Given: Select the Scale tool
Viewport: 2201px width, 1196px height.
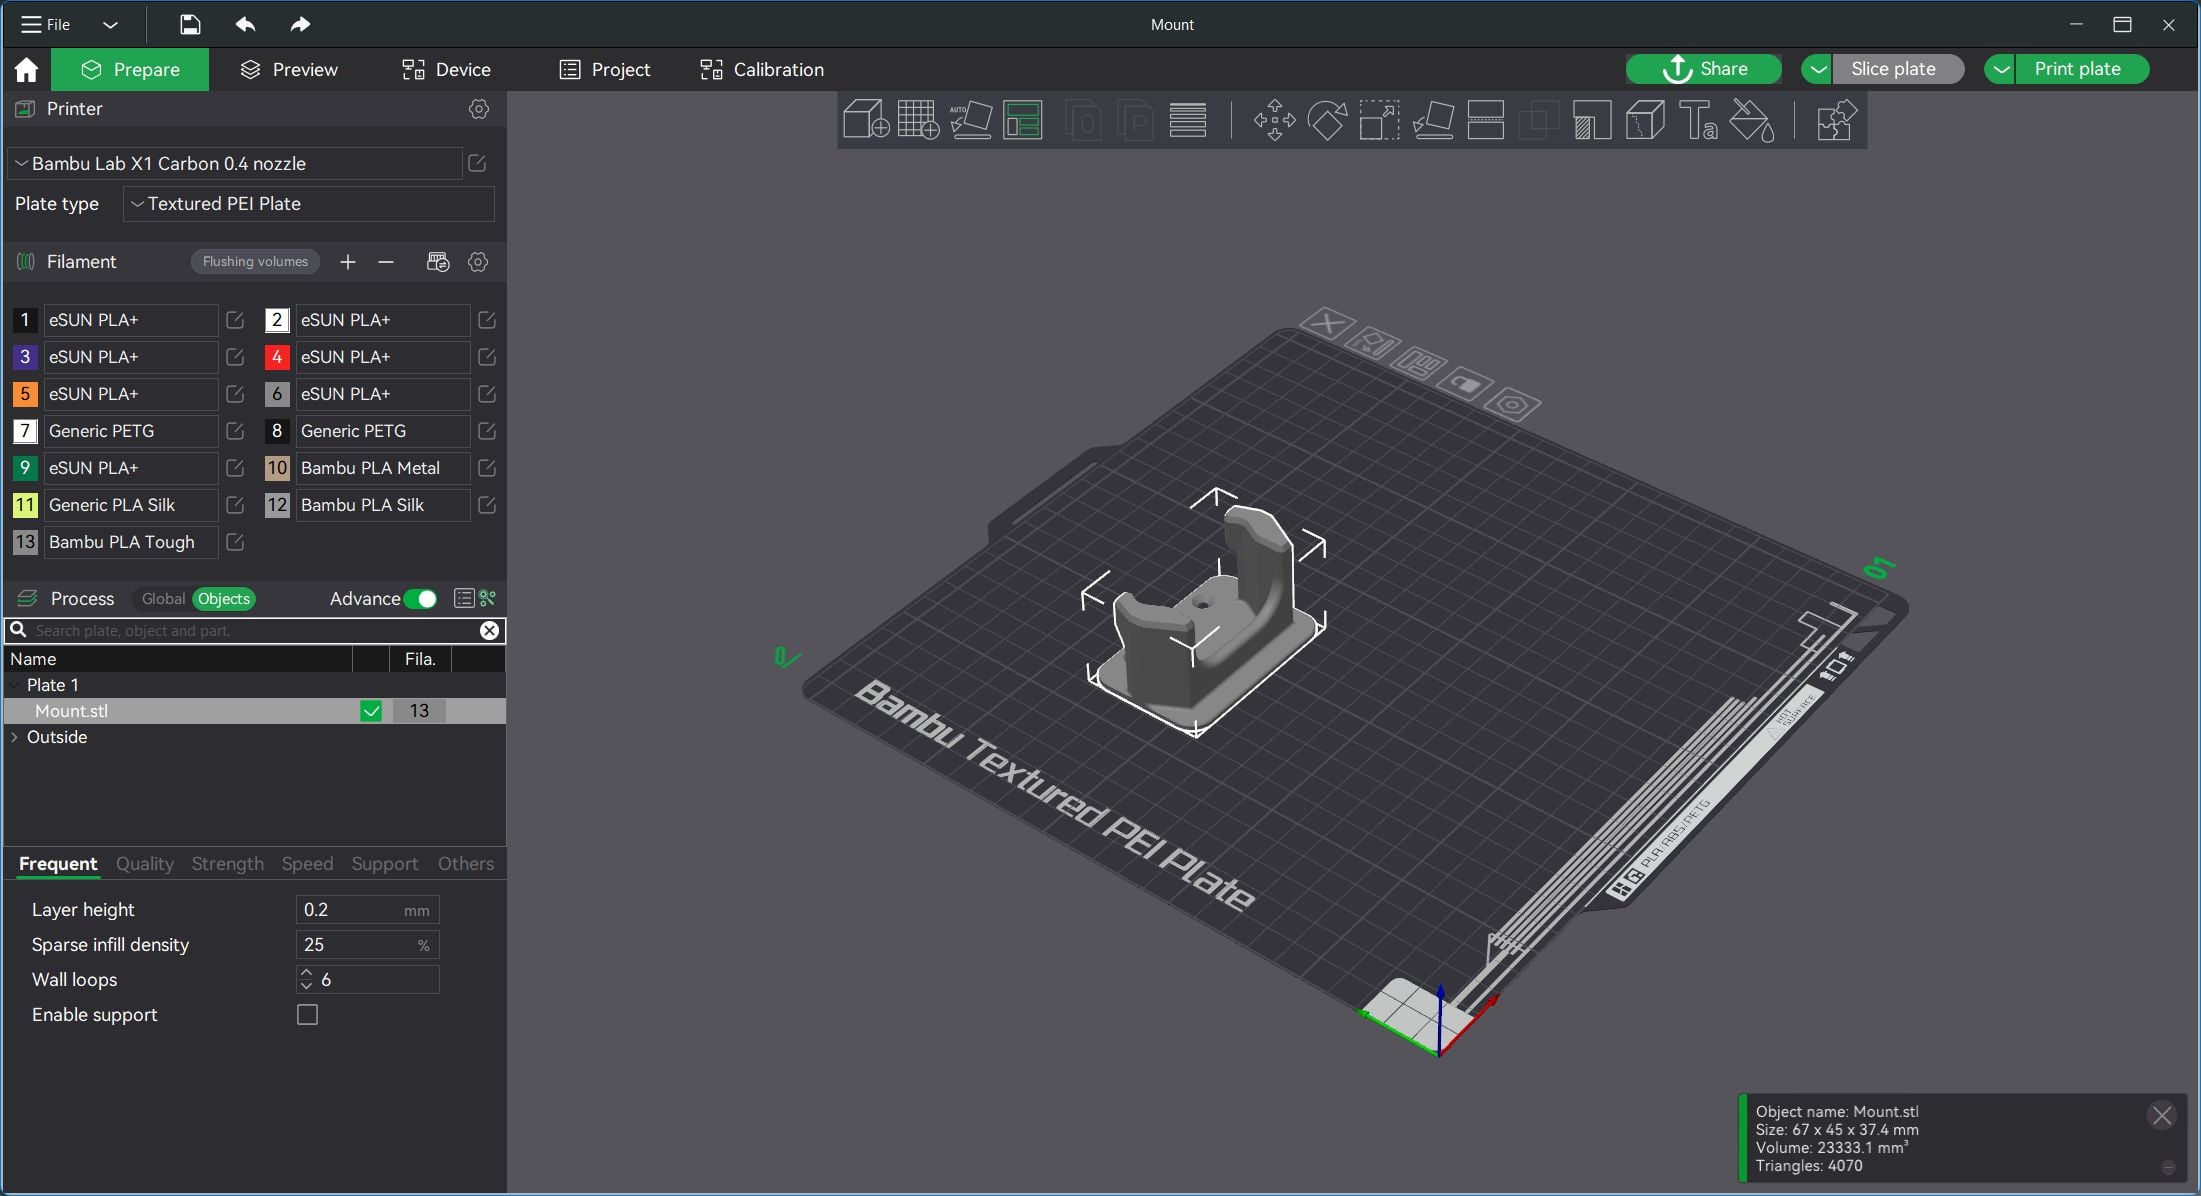Looking at the screenshot, I should pos(1379,120).
